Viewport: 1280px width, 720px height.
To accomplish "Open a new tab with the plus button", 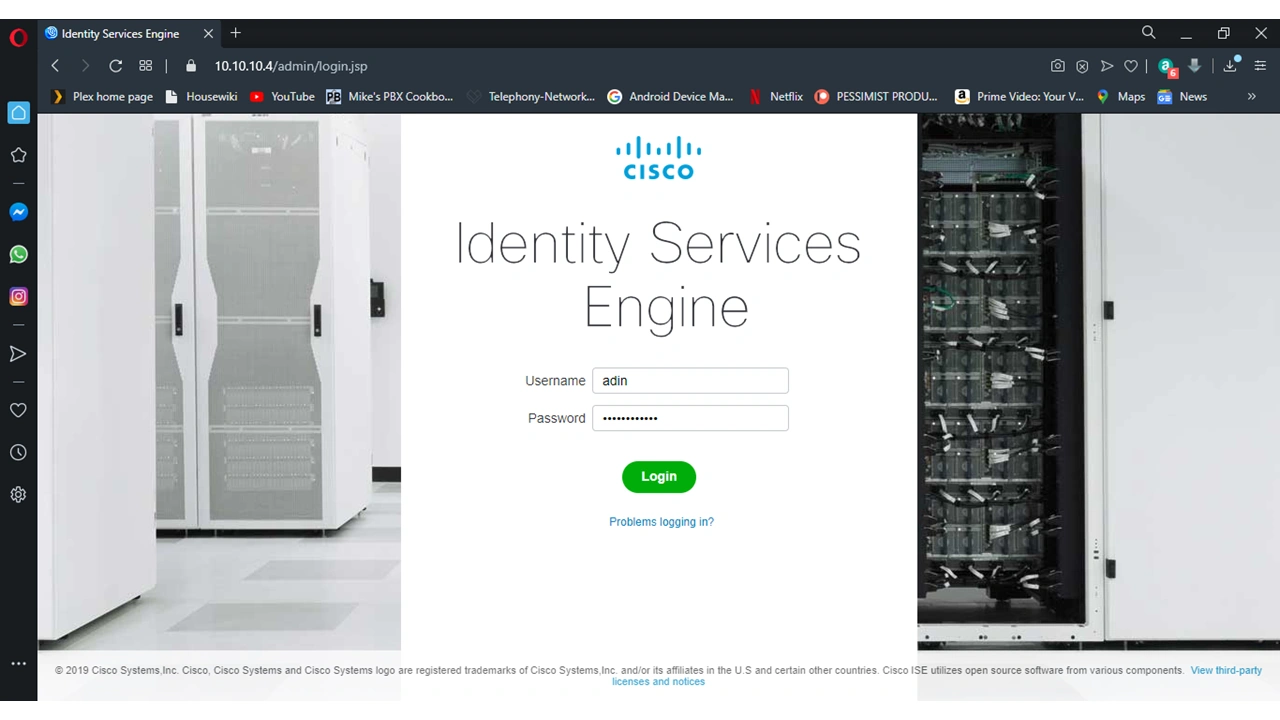I will pos(236,33).
